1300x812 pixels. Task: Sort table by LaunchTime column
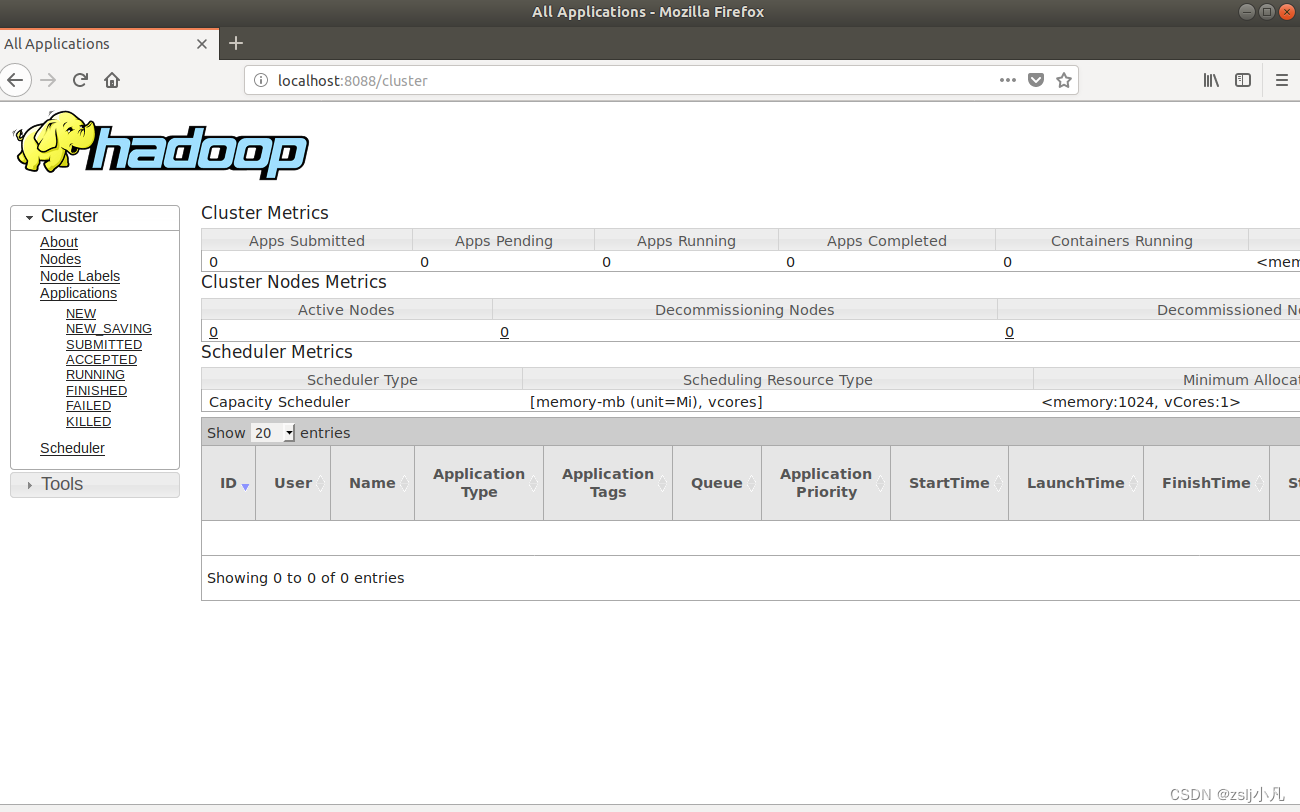point(1076,483)
